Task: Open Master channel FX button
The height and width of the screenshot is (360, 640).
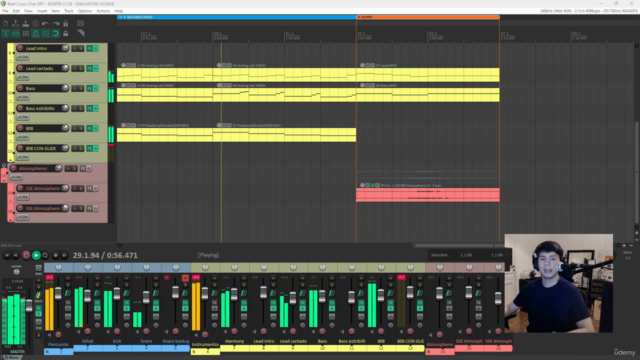Action: click(38, 308)
